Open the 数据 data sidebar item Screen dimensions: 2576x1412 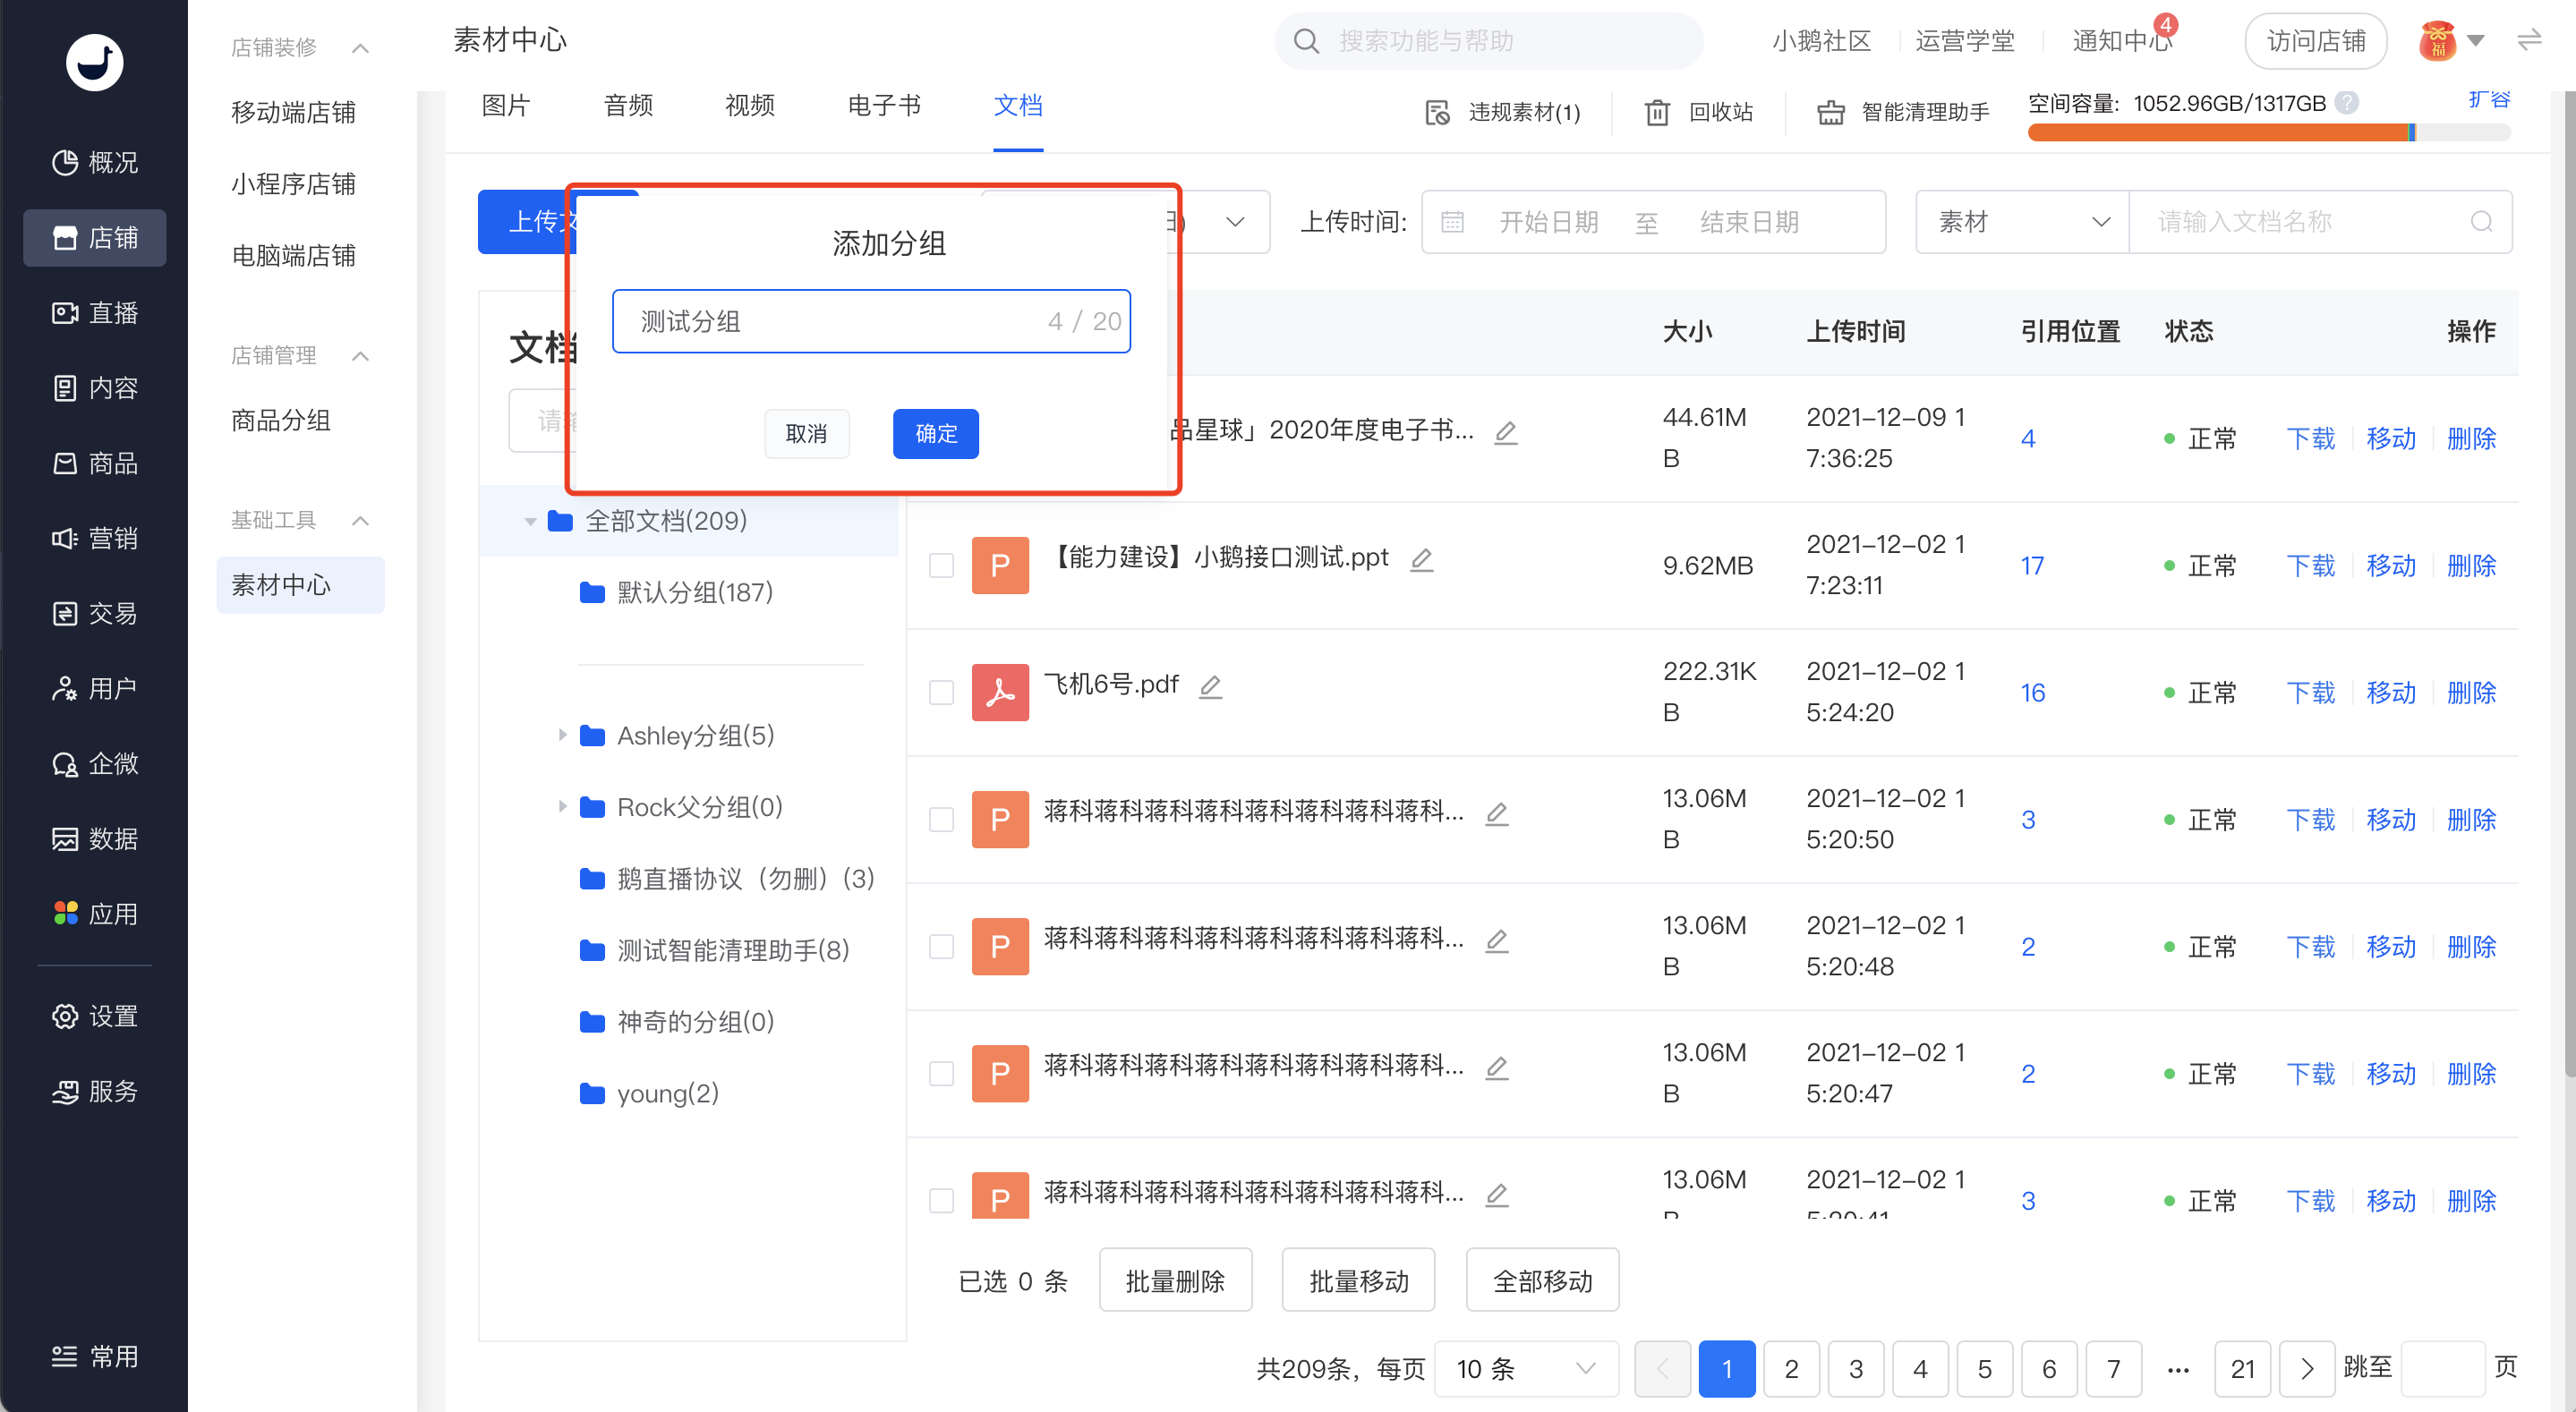click(94, 838)
